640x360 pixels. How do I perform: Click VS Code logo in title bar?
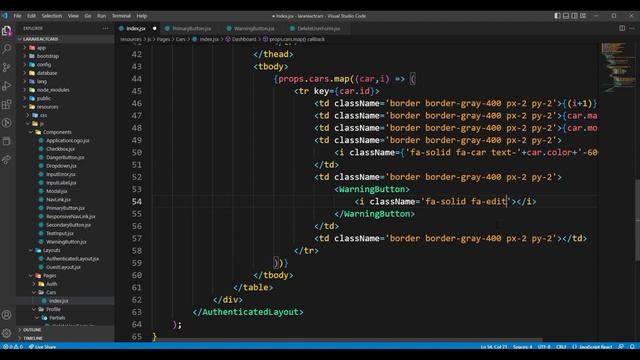(x=4, y=16)
